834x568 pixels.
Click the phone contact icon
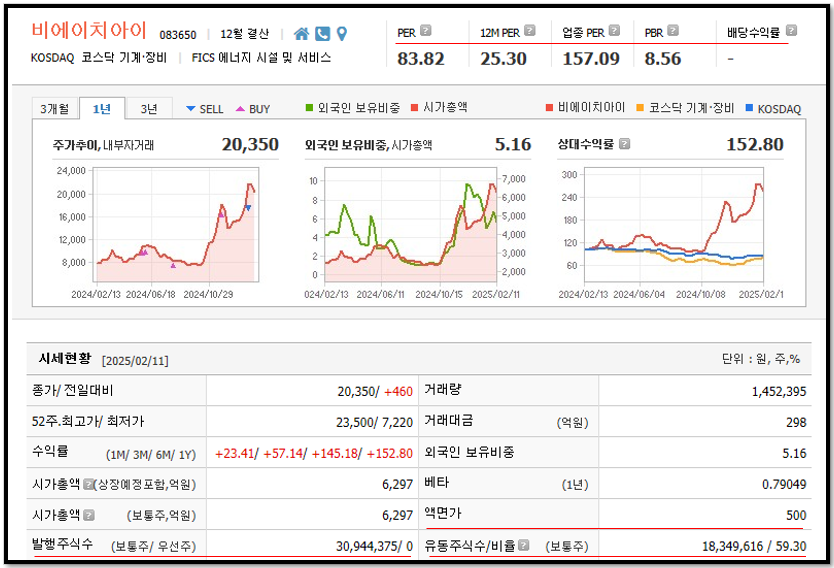pos(322,34)
